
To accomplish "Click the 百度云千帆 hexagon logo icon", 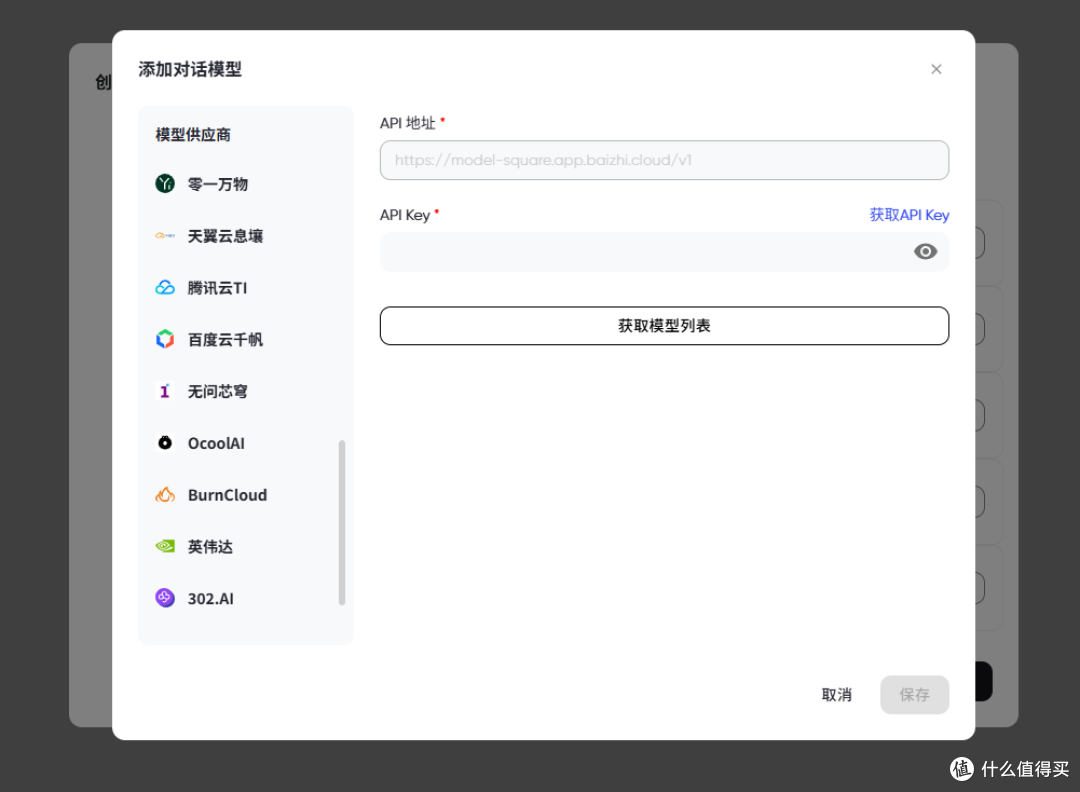I will coord(165,339).
